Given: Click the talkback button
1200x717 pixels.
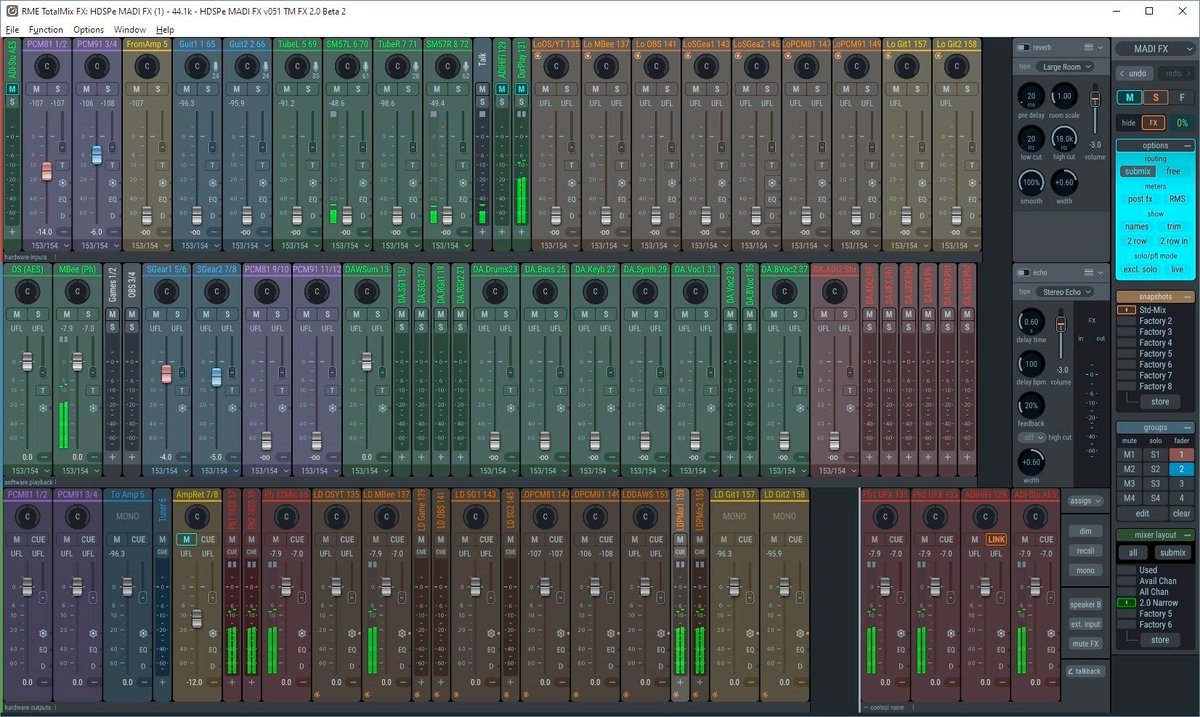Looking at the screenshot, I should click(x=1086, y=671).
